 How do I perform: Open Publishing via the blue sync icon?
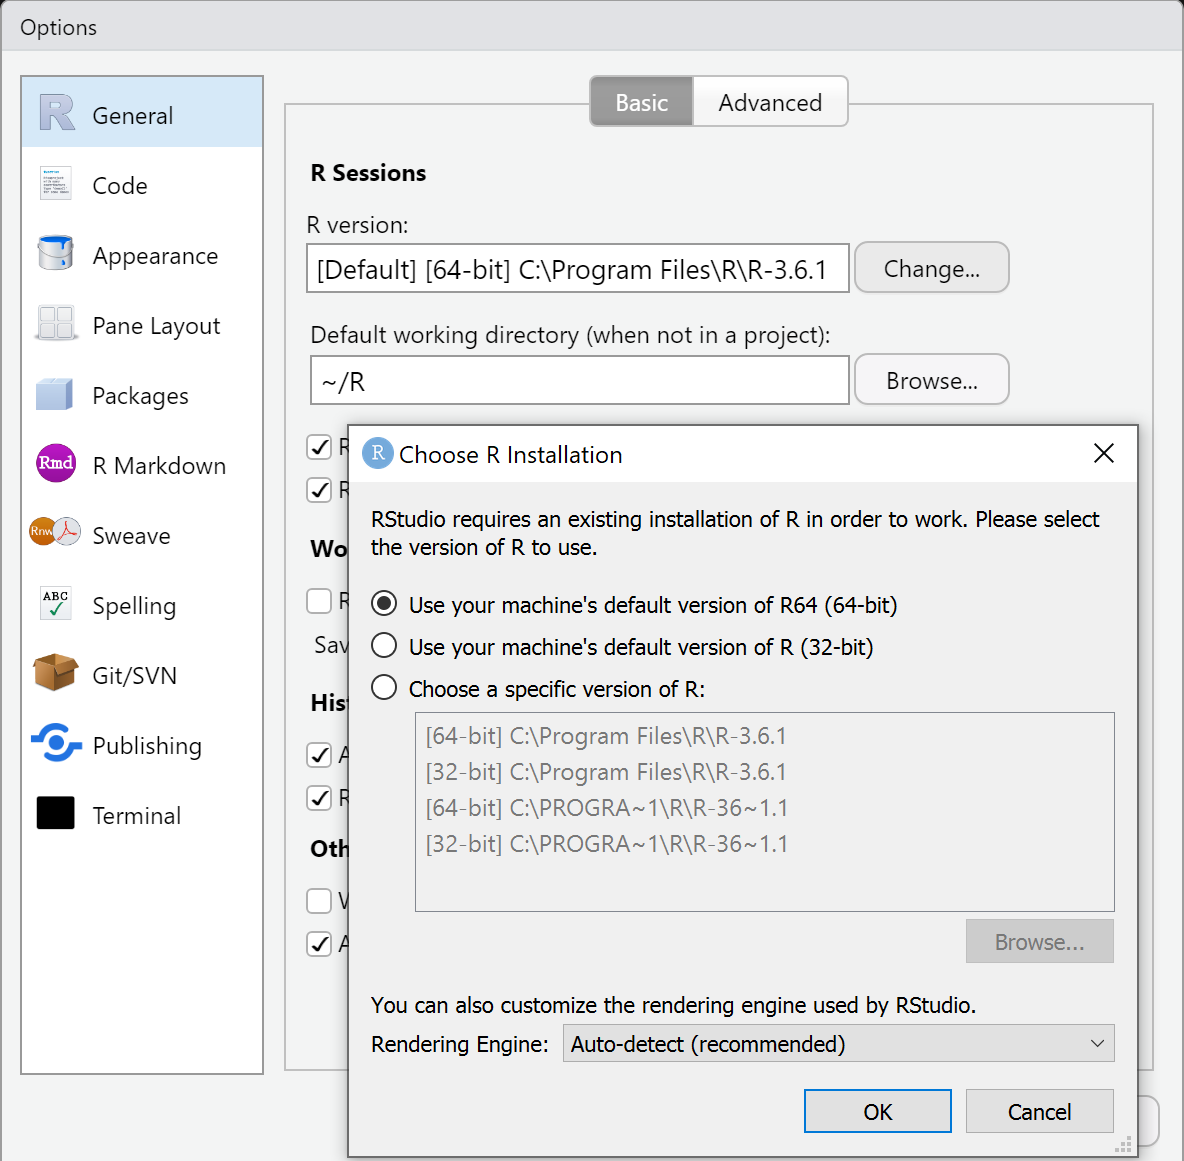56,743
